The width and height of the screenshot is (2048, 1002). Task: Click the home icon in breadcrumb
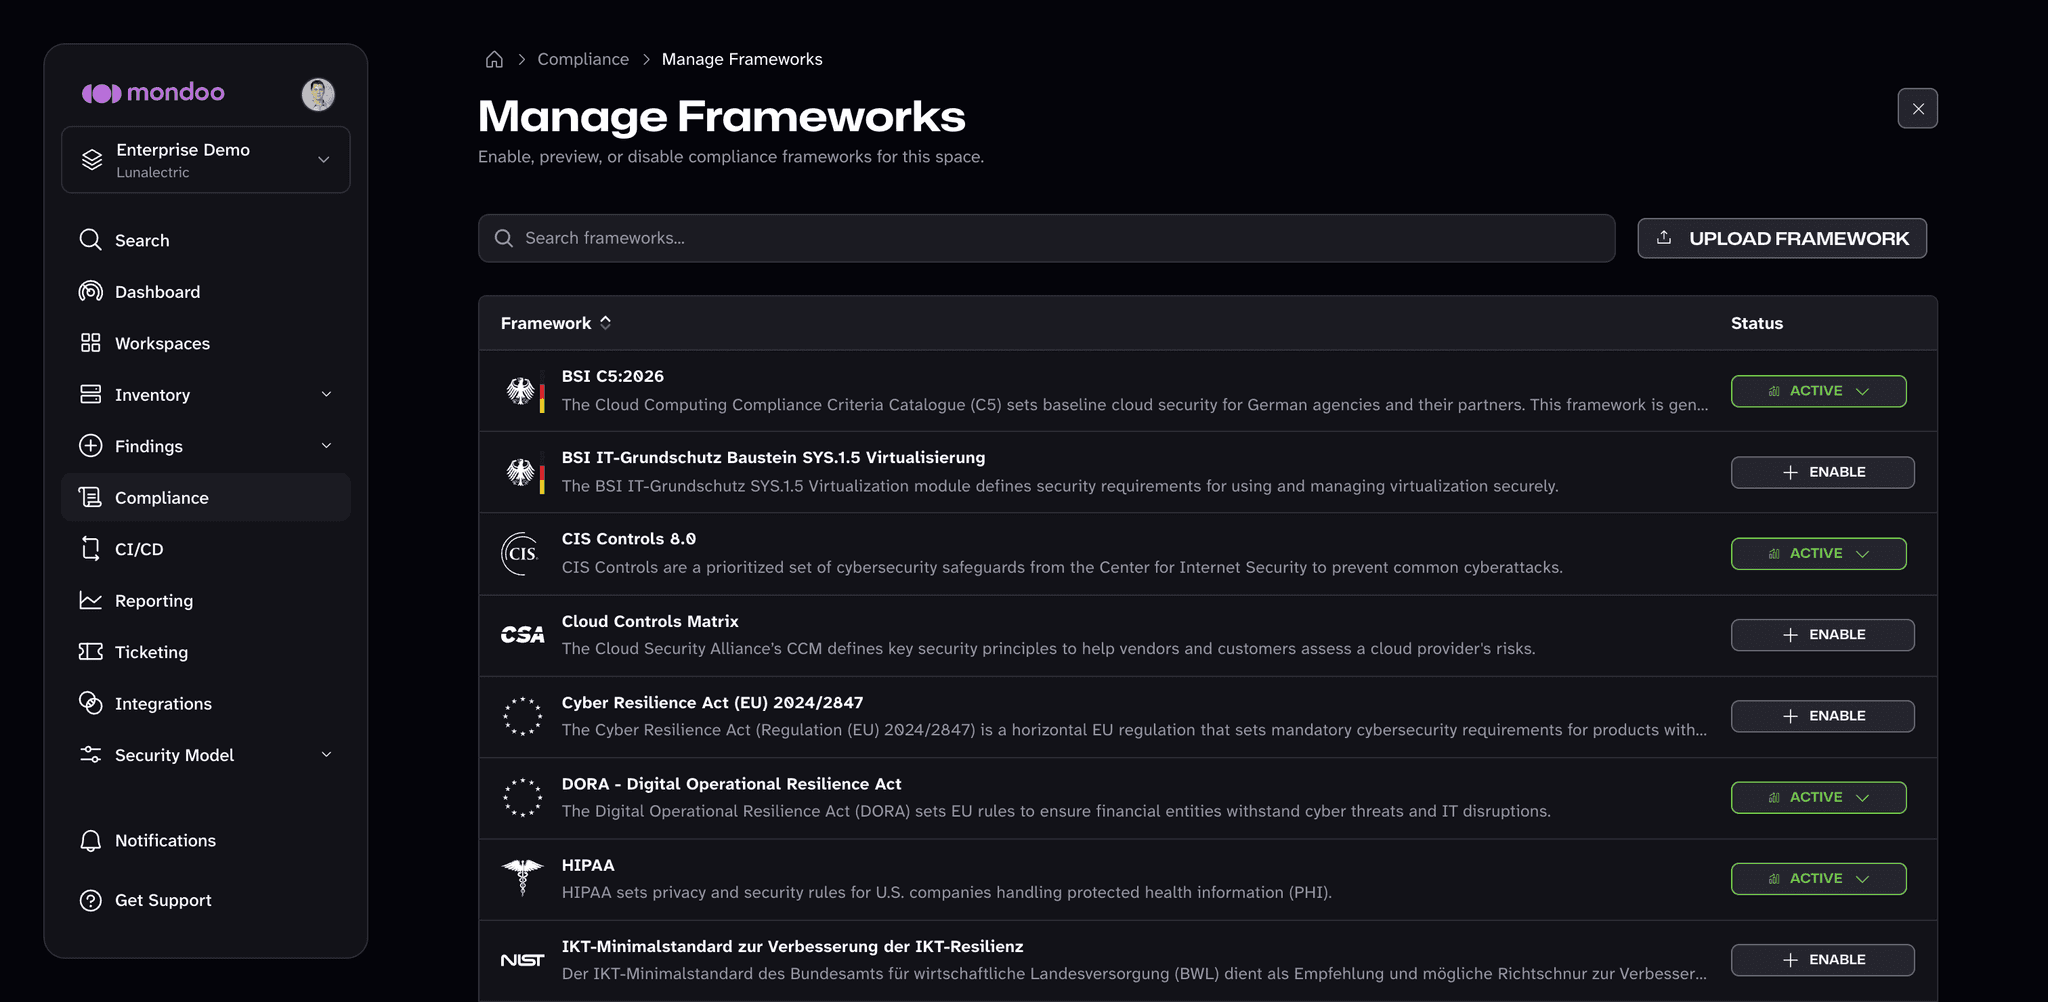pos(494,59)
